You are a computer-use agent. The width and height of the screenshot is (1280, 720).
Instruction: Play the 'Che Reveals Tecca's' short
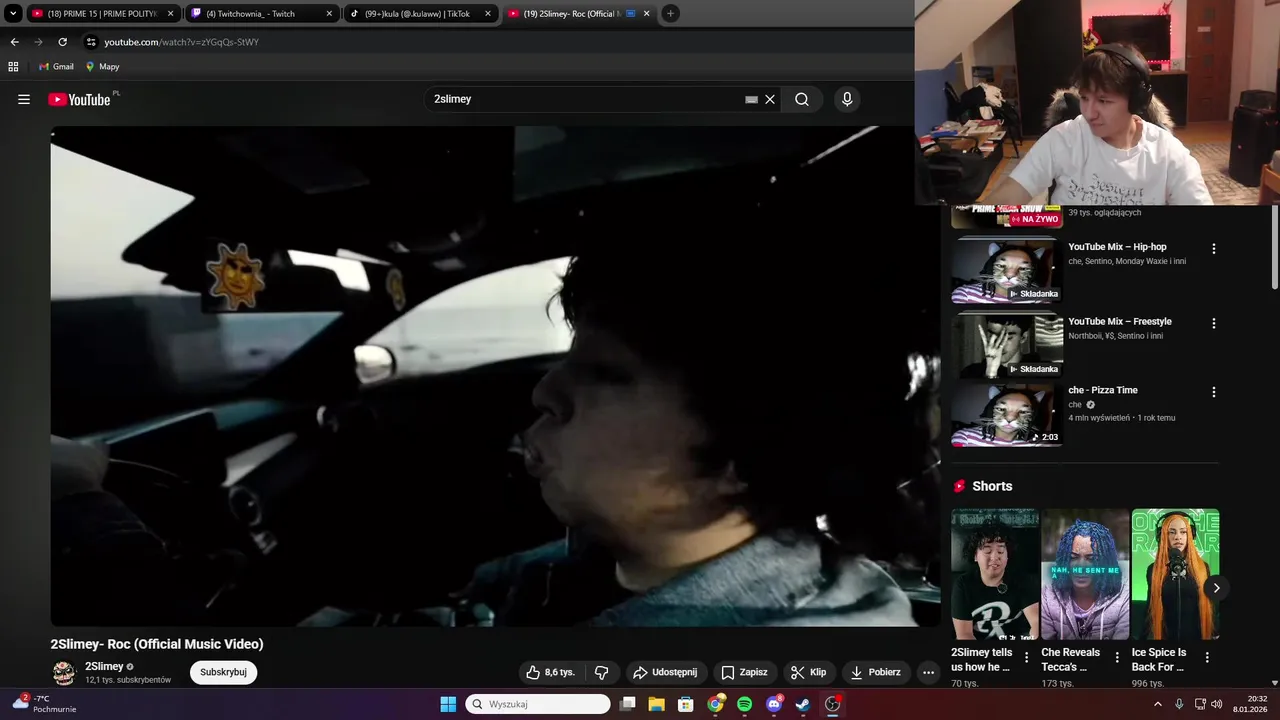point(1085,574)
